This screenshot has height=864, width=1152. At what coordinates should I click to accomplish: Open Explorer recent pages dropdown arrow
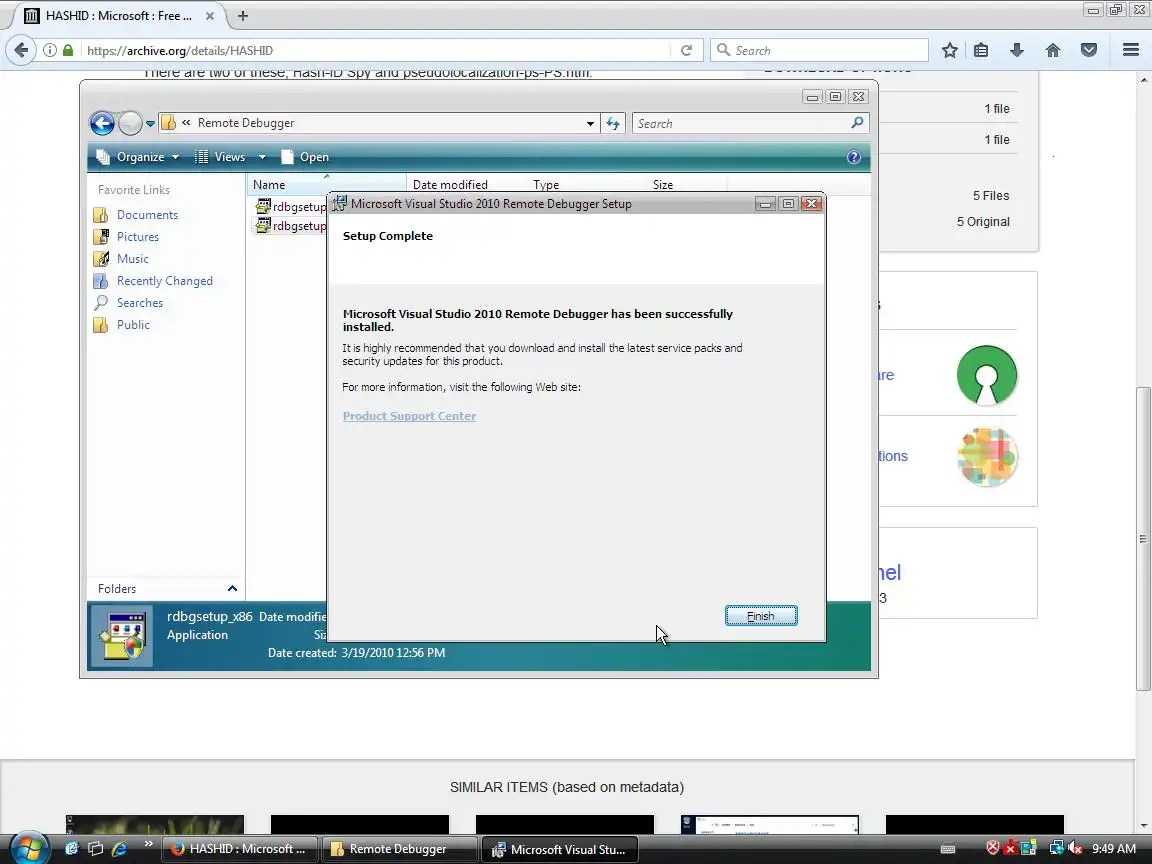[x=150, y=123]
